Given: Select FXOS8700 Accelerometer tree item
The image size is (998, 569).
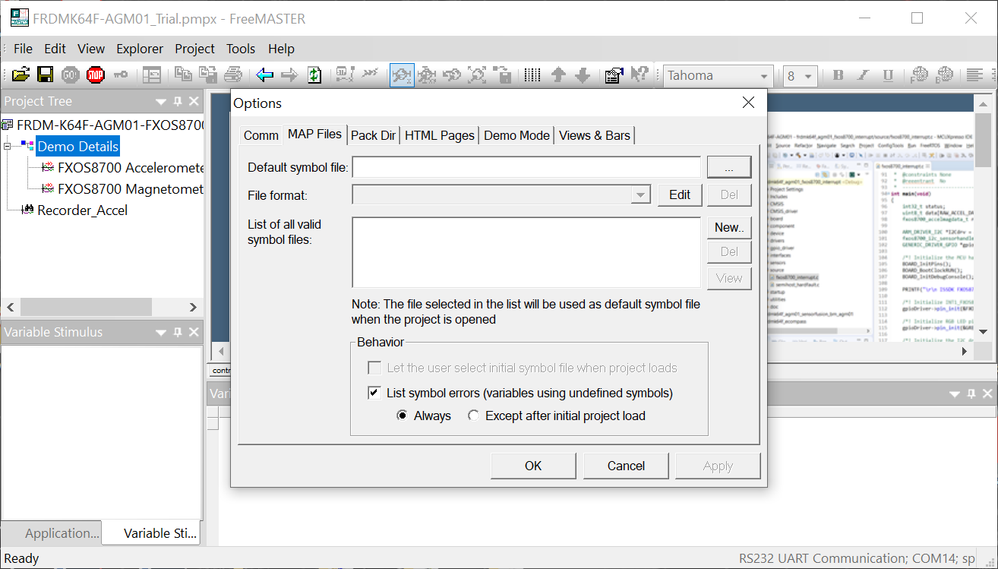Looking at the screenshot, I should pyautogui.click(x=130, y=168).
